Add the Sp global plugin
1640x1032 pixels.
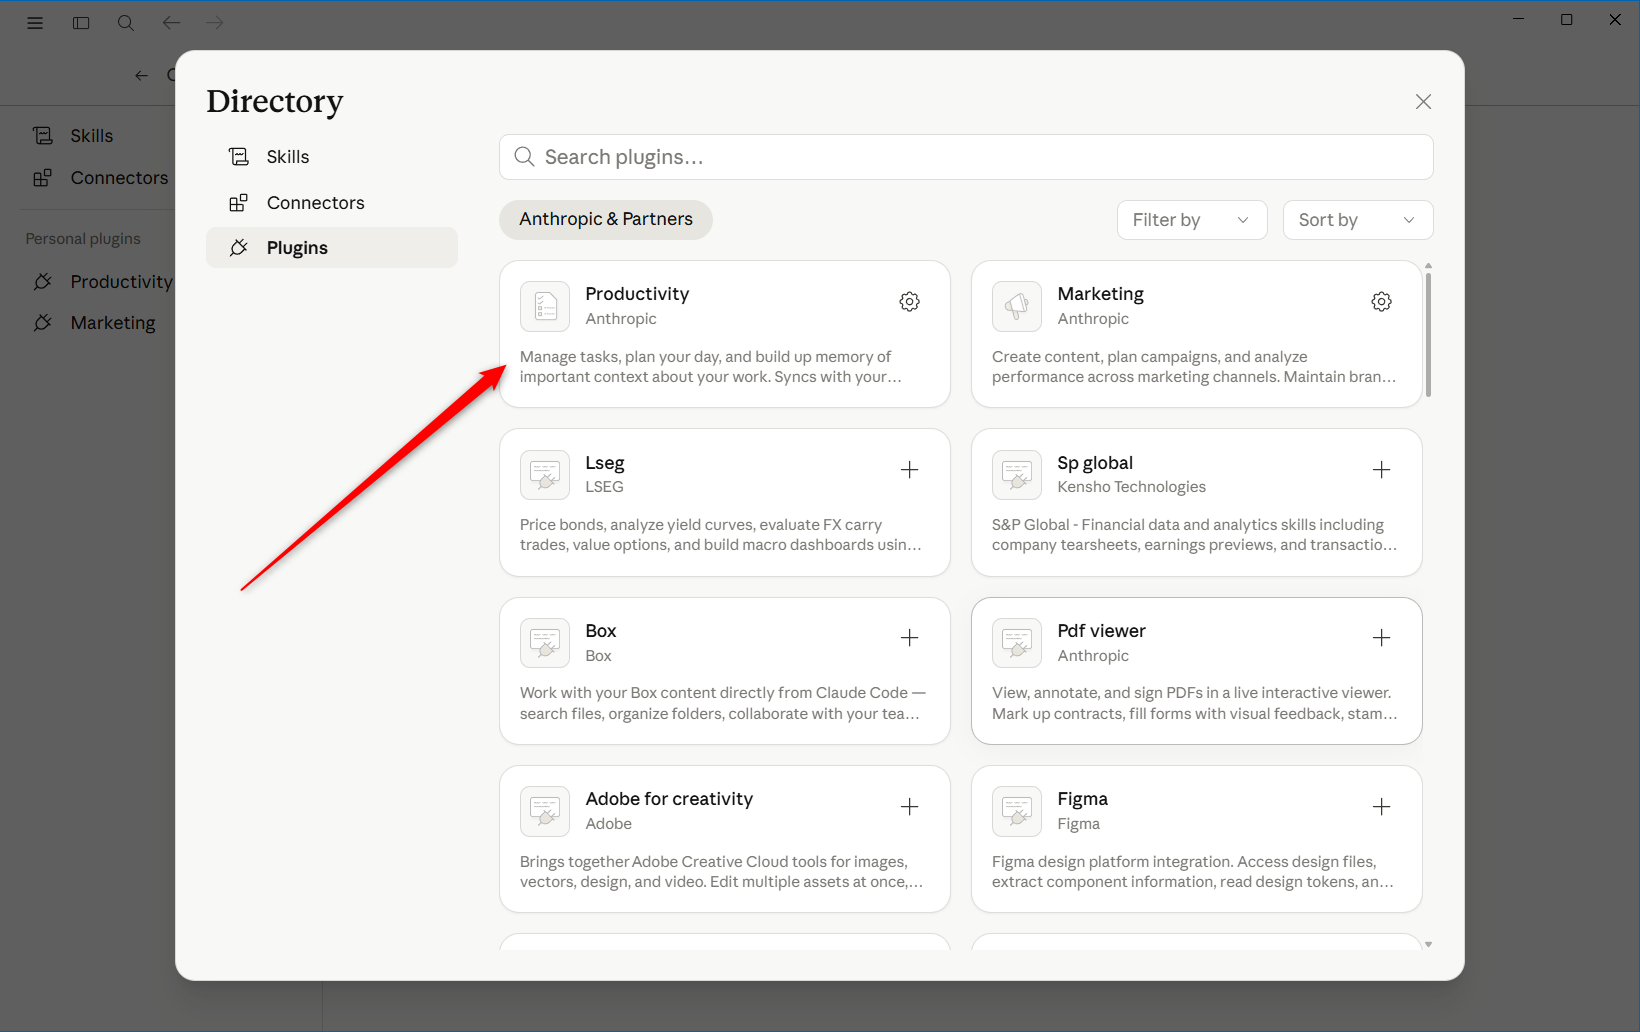click(x=1381, y=470)
